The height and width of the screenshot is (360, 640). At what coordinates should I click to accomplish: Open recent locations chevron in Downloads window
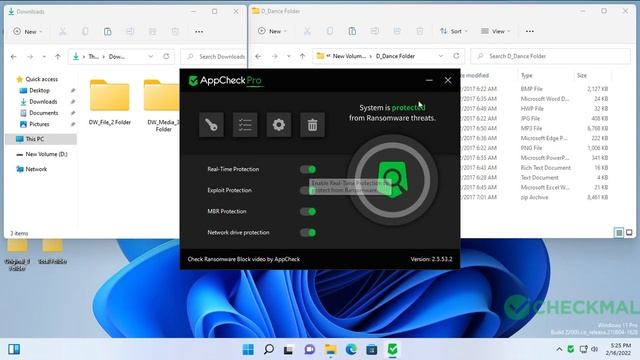pyautogui.click(x=44, y=57)
